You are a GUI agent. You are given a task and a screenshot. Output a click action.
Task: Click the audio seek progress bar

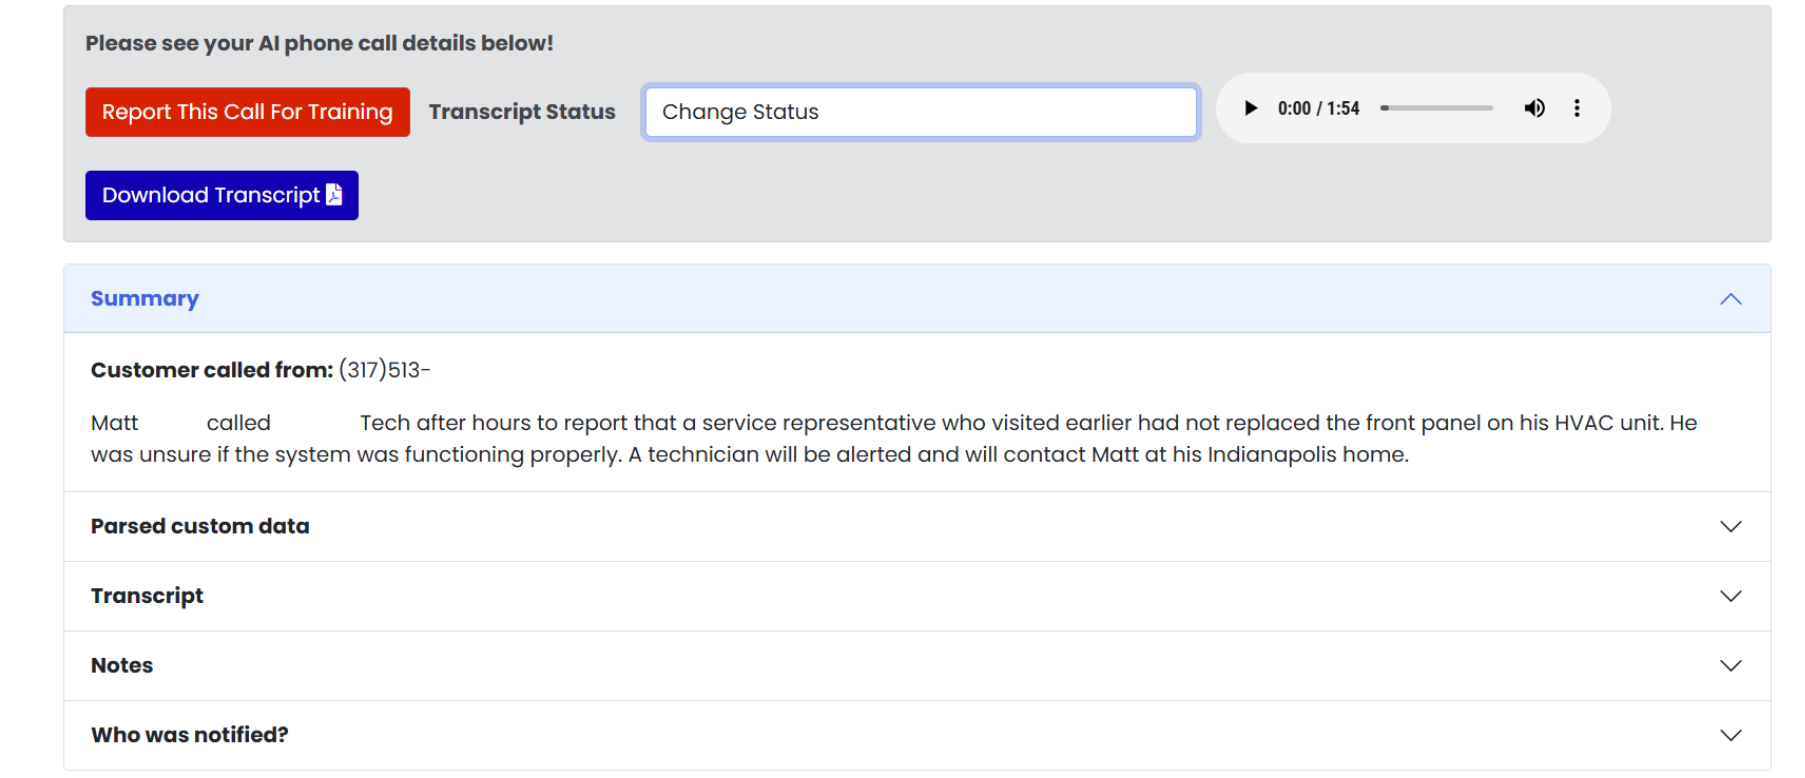pyautogui.click(x=1436, y=108)
